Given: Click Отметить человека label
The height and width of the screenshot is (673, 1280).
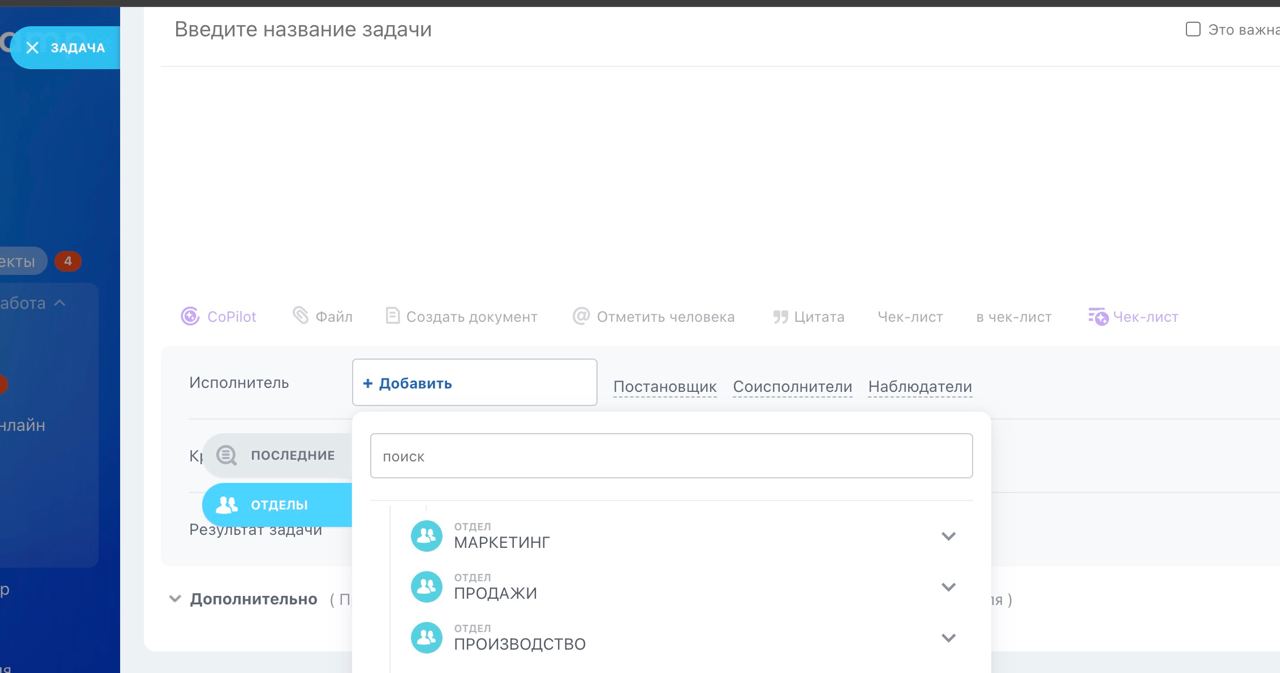Looking at the screenshot, I should (x=666, y=317).
